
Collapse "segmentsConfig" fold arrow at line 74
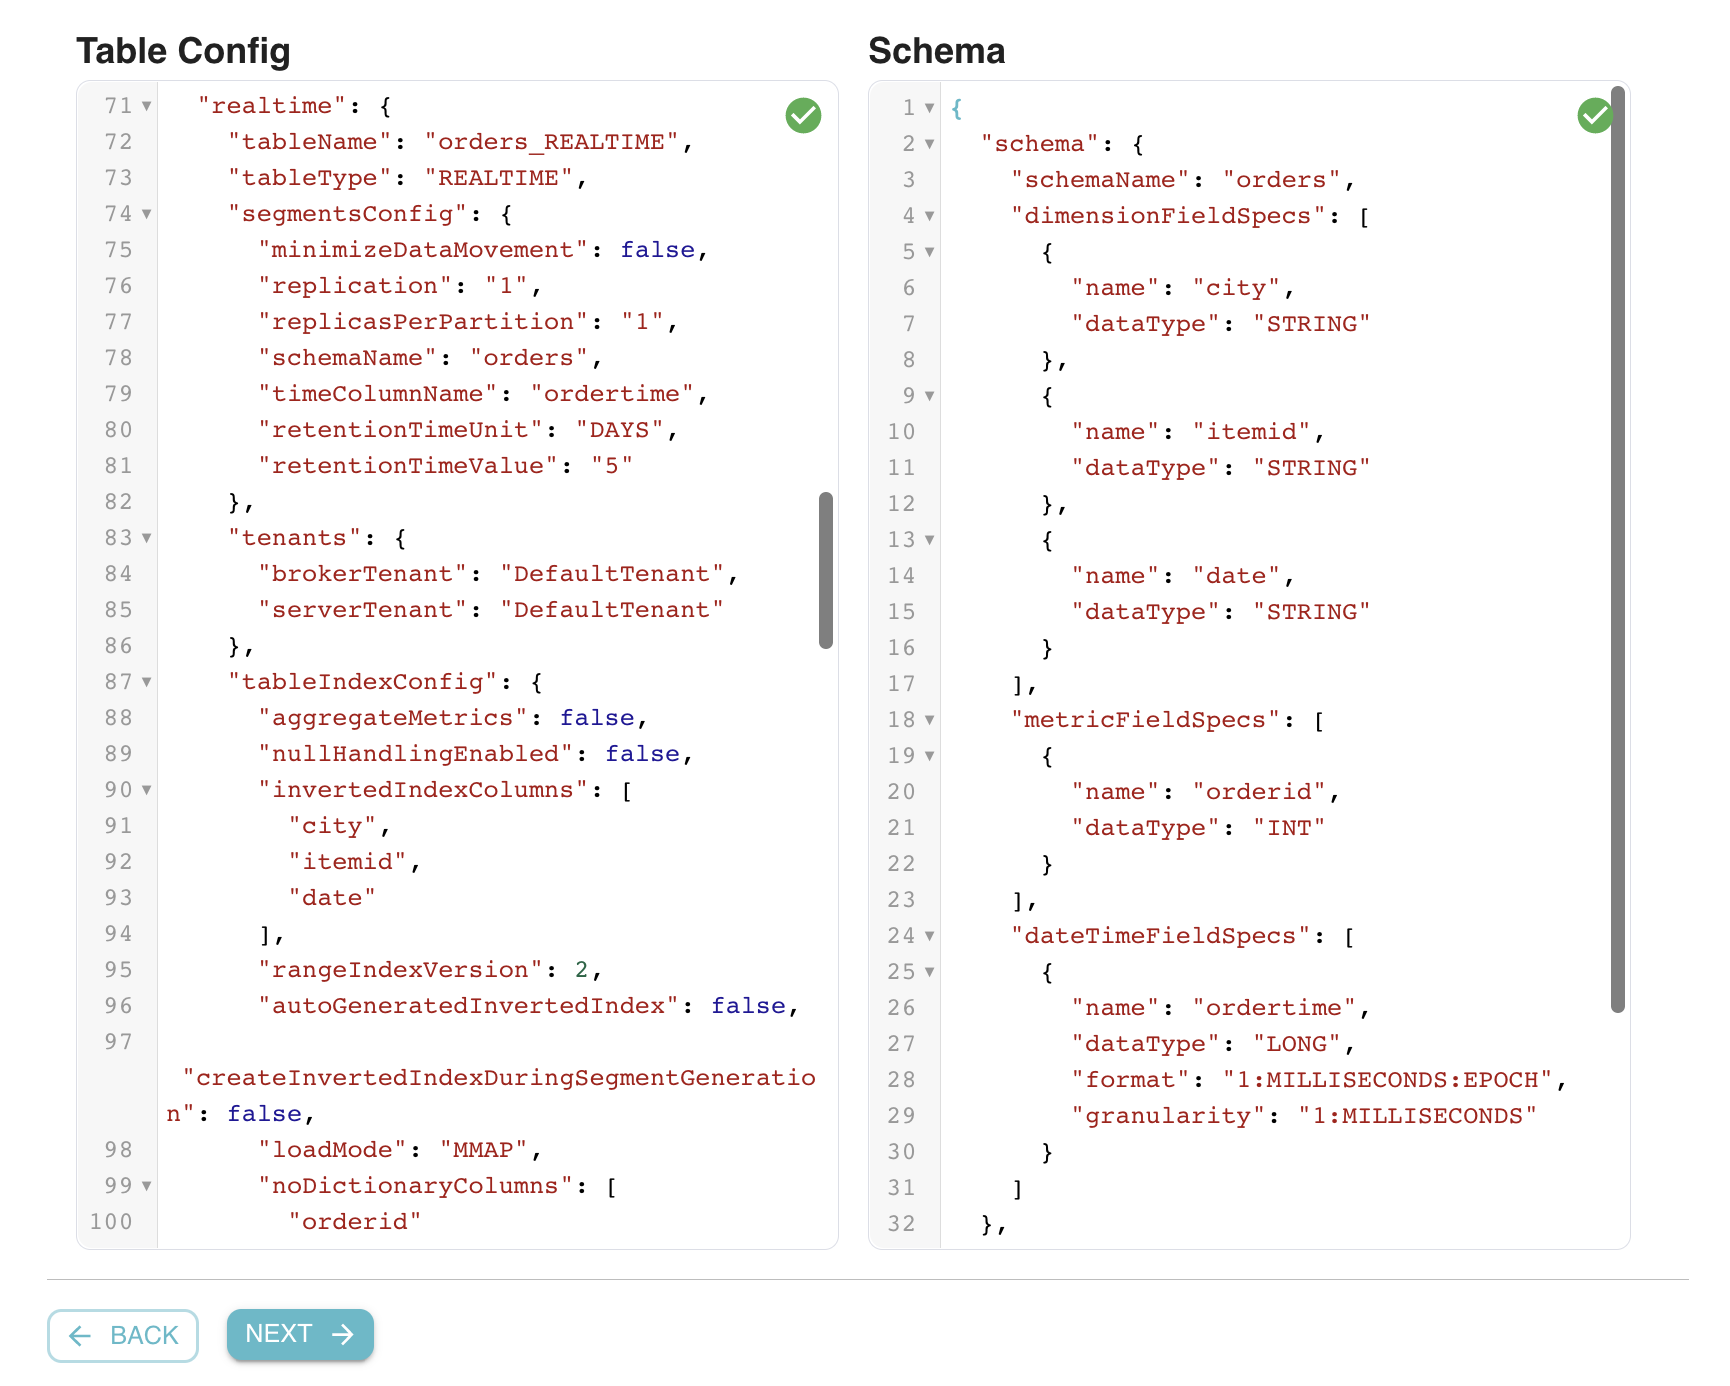147,214
